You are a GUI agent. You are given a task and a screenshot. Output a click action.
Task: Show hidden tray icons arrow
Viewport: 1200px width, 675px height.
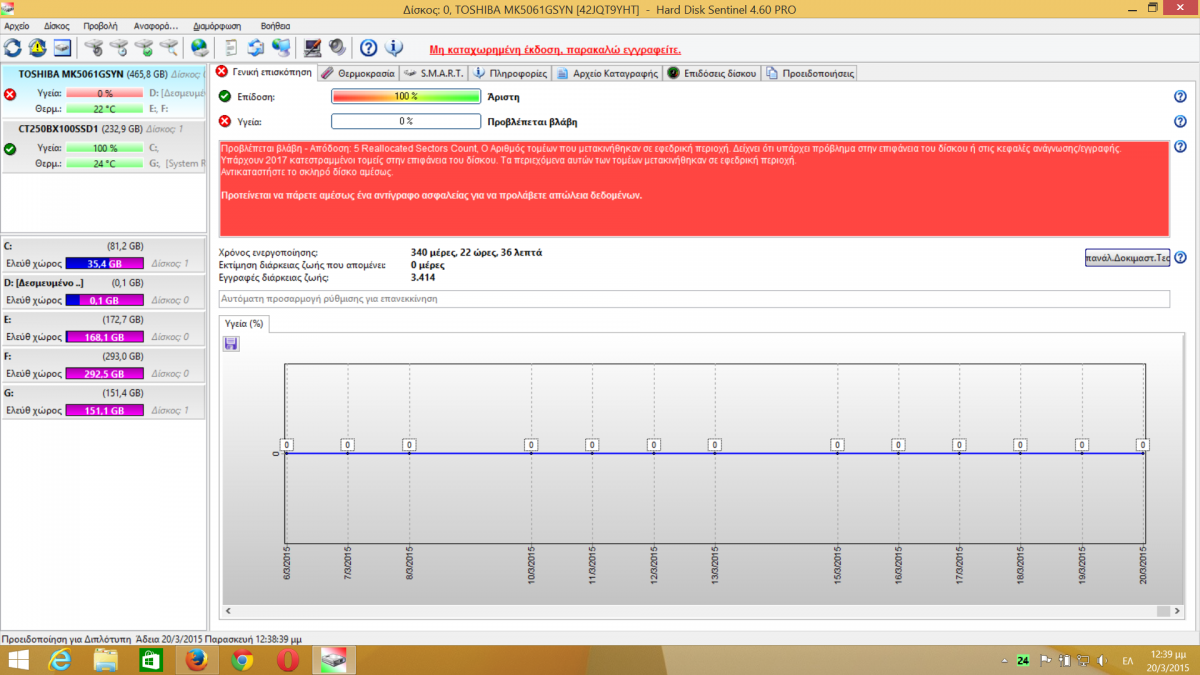pyautogui.click(x=1003, y=661)
